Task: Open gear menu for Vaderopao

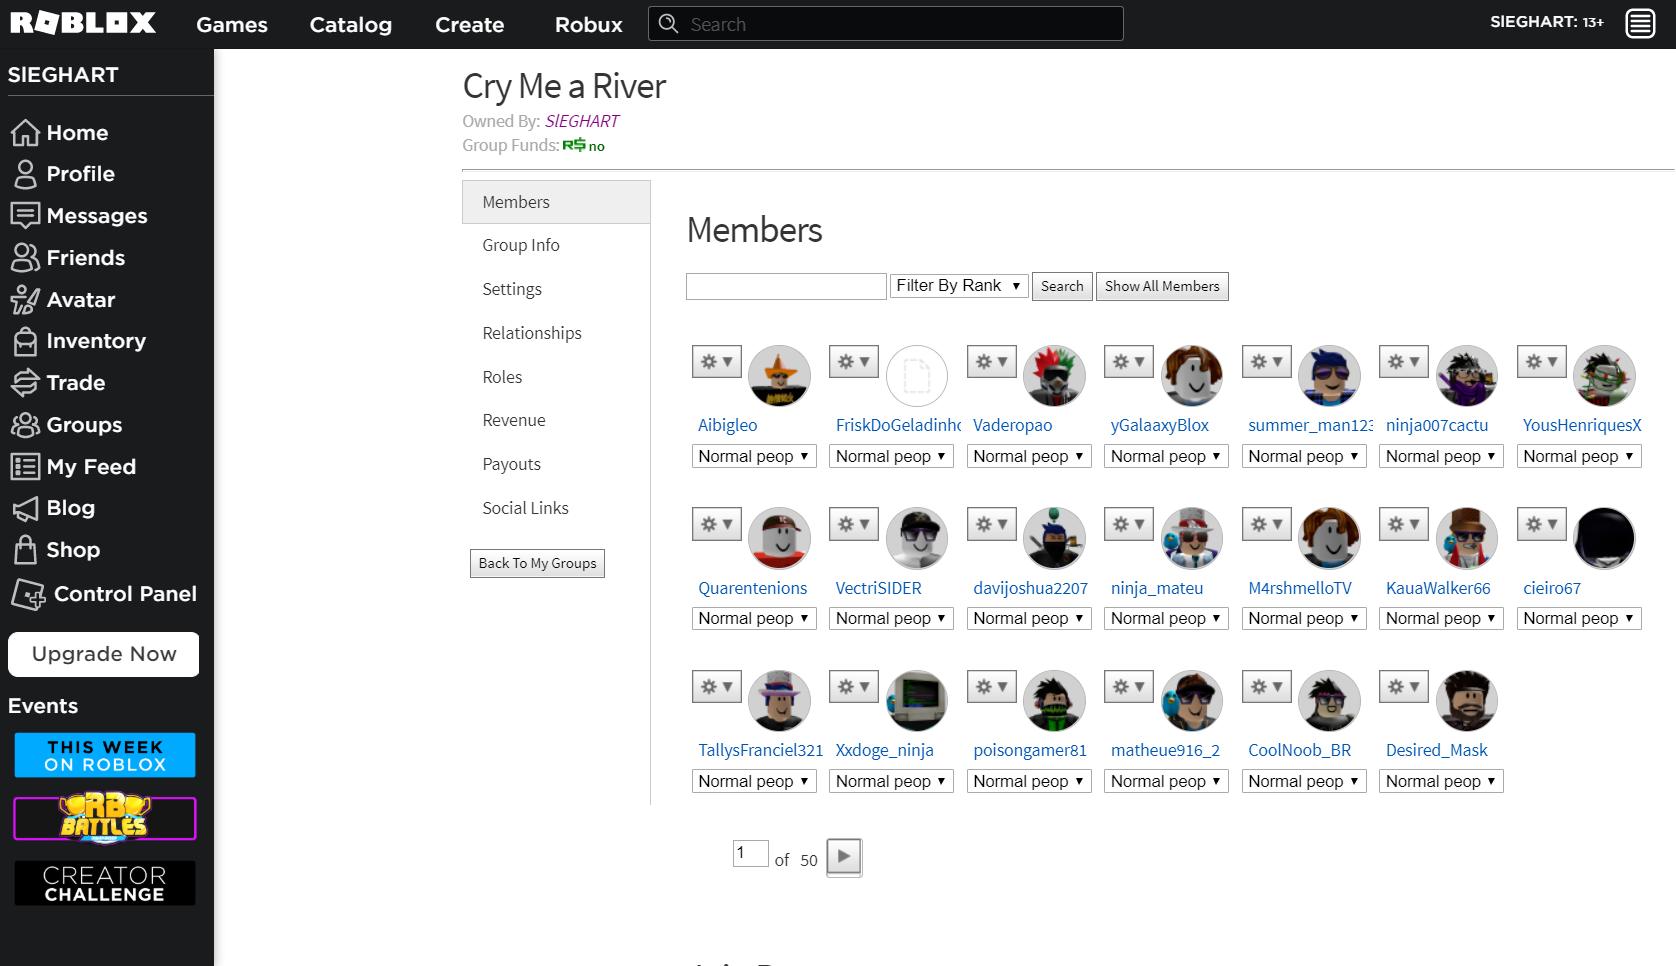Action: (991, 362)
